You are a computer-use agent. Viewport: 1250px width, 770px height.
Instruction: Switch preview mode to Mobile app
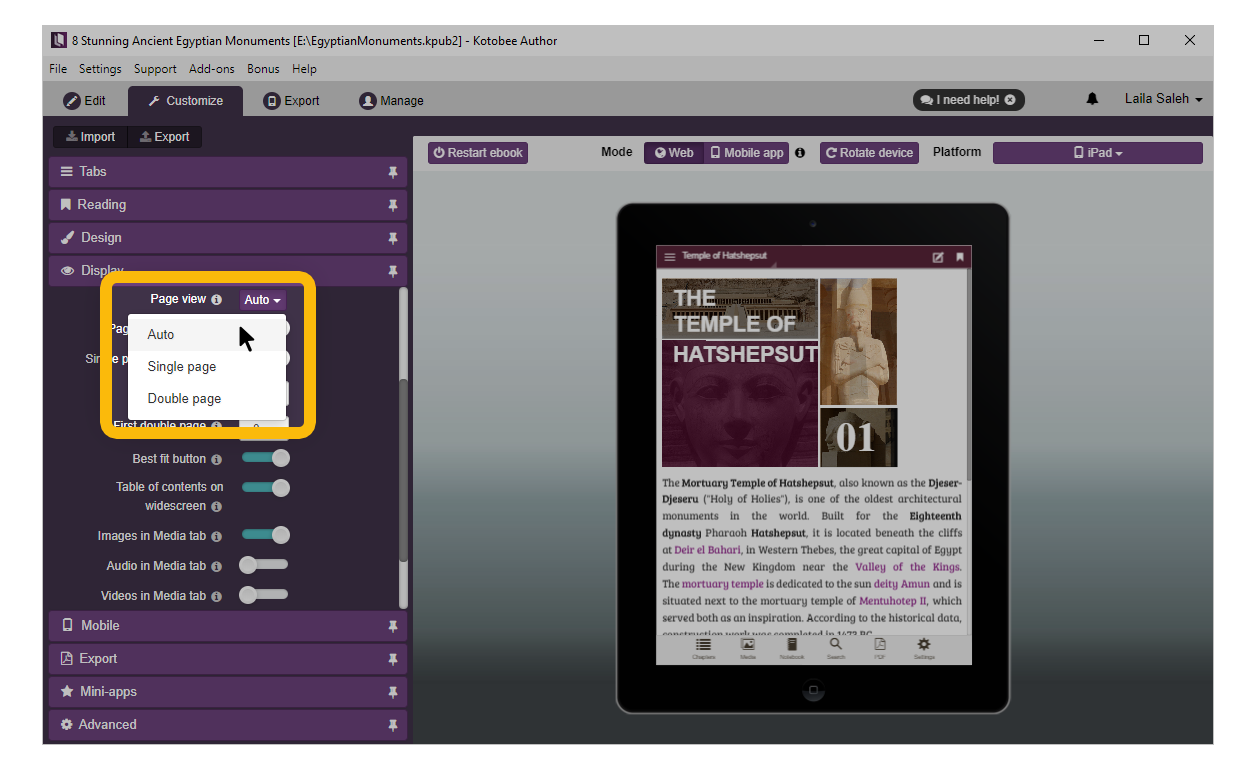746,153
